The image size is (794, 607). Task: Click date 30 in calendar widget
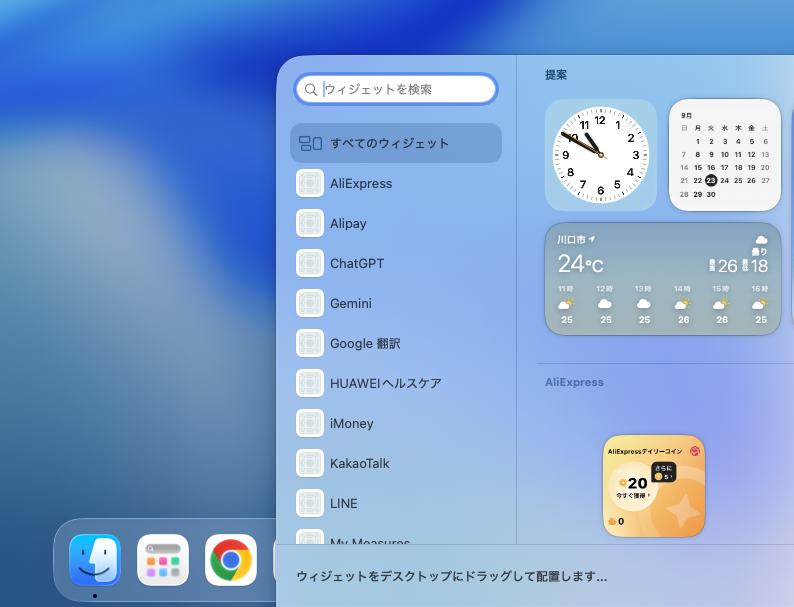click(x=711, y=194)
